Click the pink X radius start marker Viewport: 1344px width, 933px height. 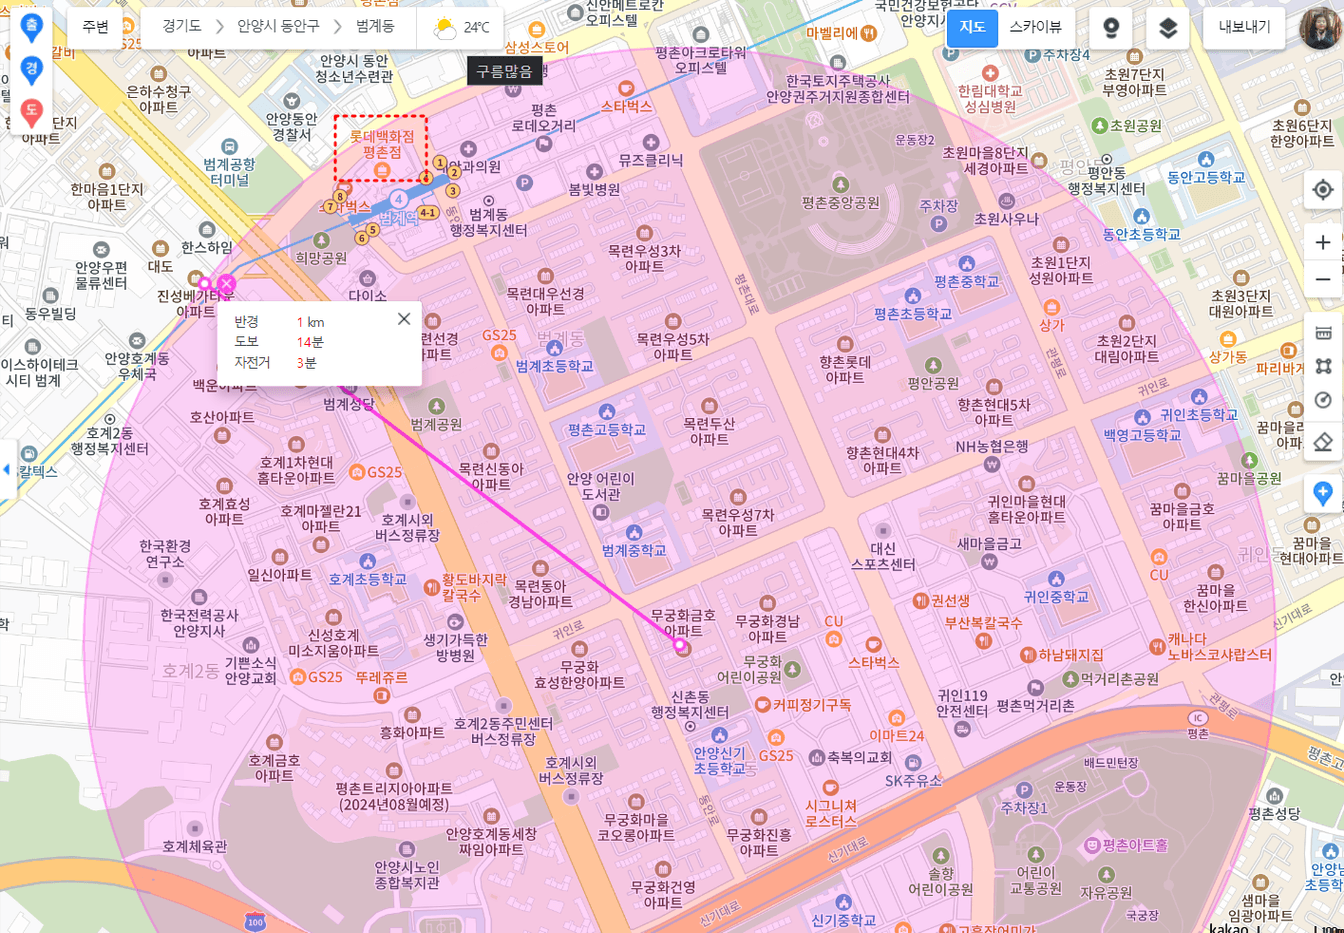click(x=227, y=284)
